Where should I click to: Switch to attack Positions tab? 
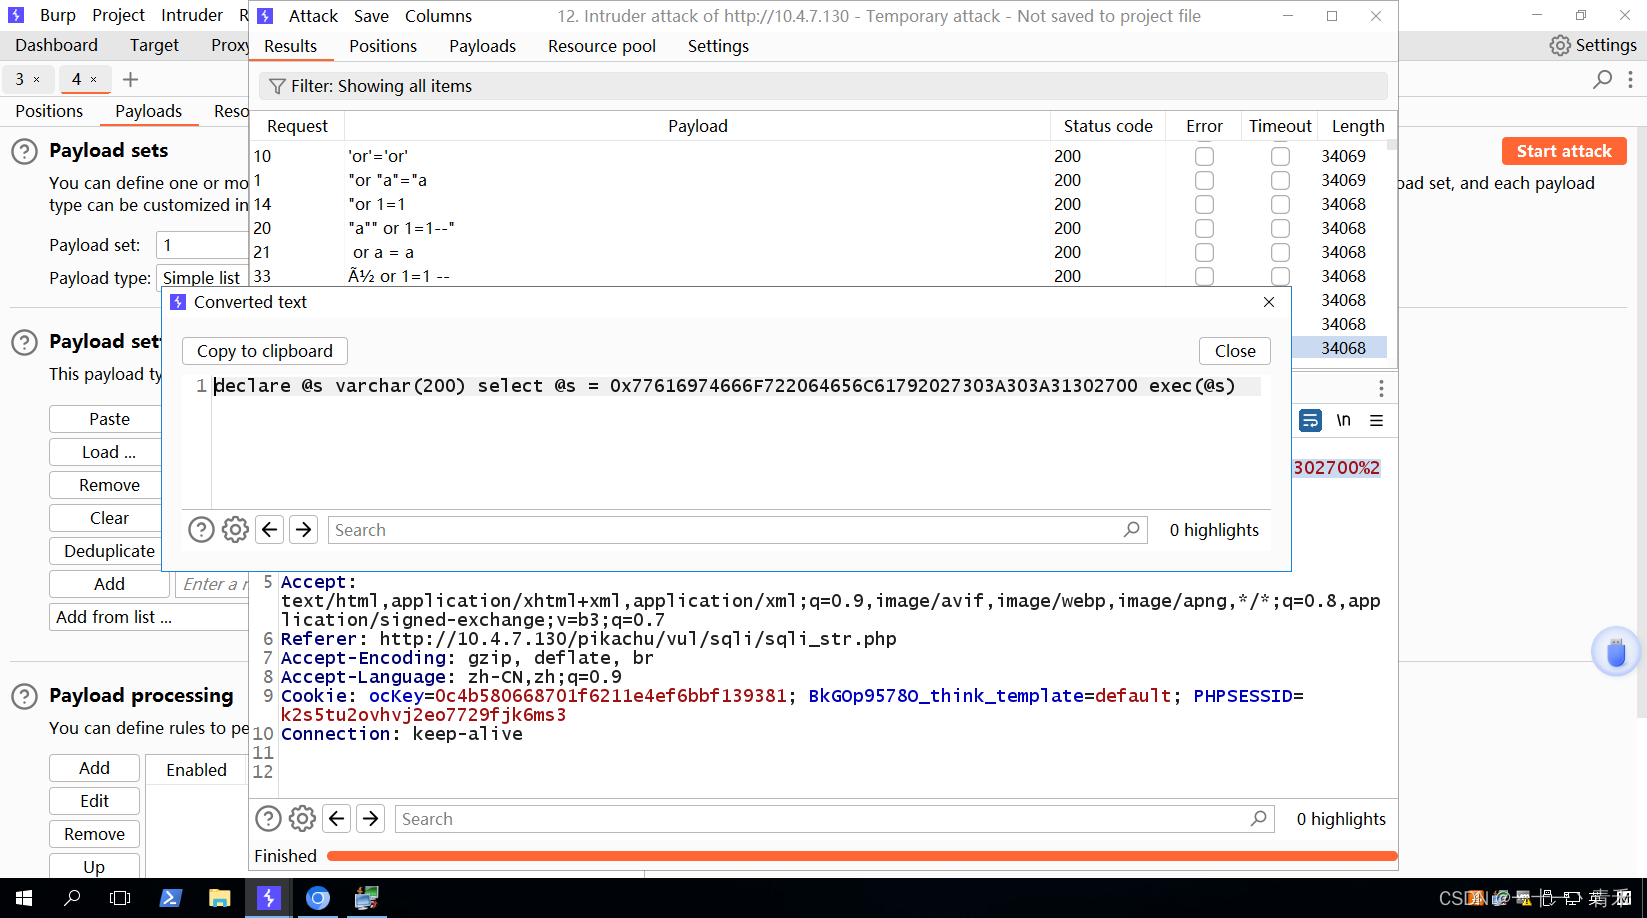click(383, 46)
